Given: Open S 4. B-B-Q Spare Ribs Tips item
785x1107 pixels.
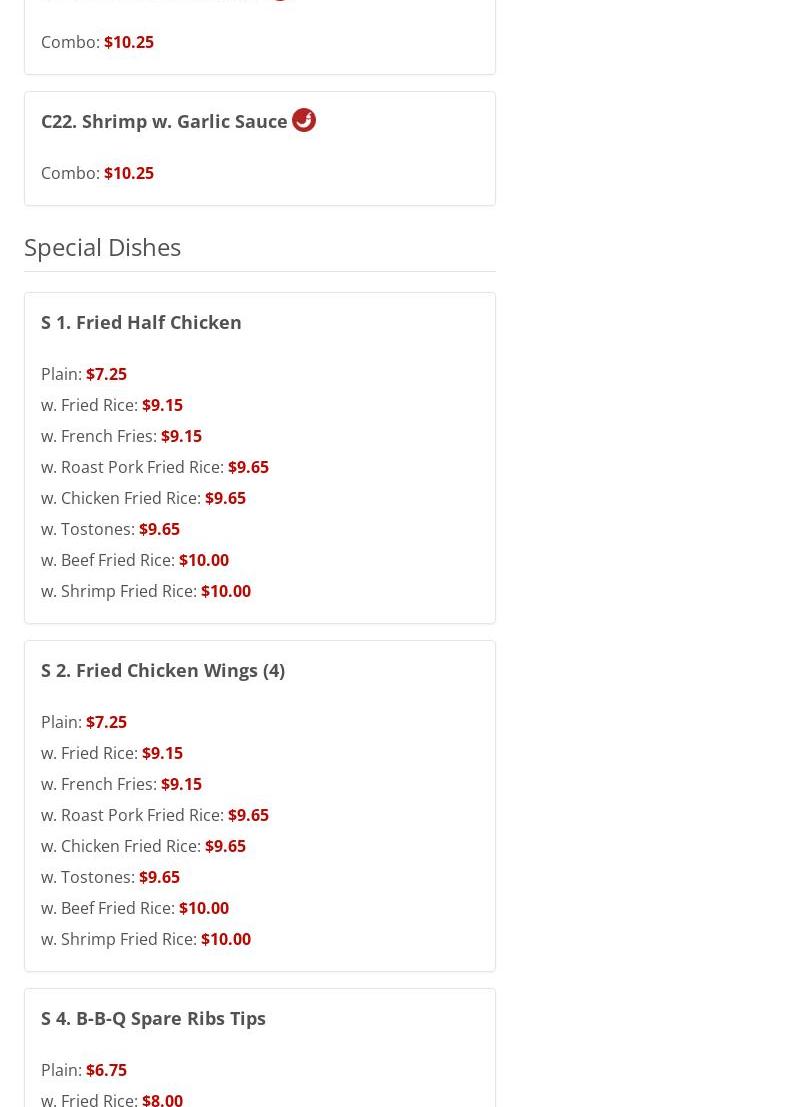Looking at the screenshot, I should click(153, 1018).
